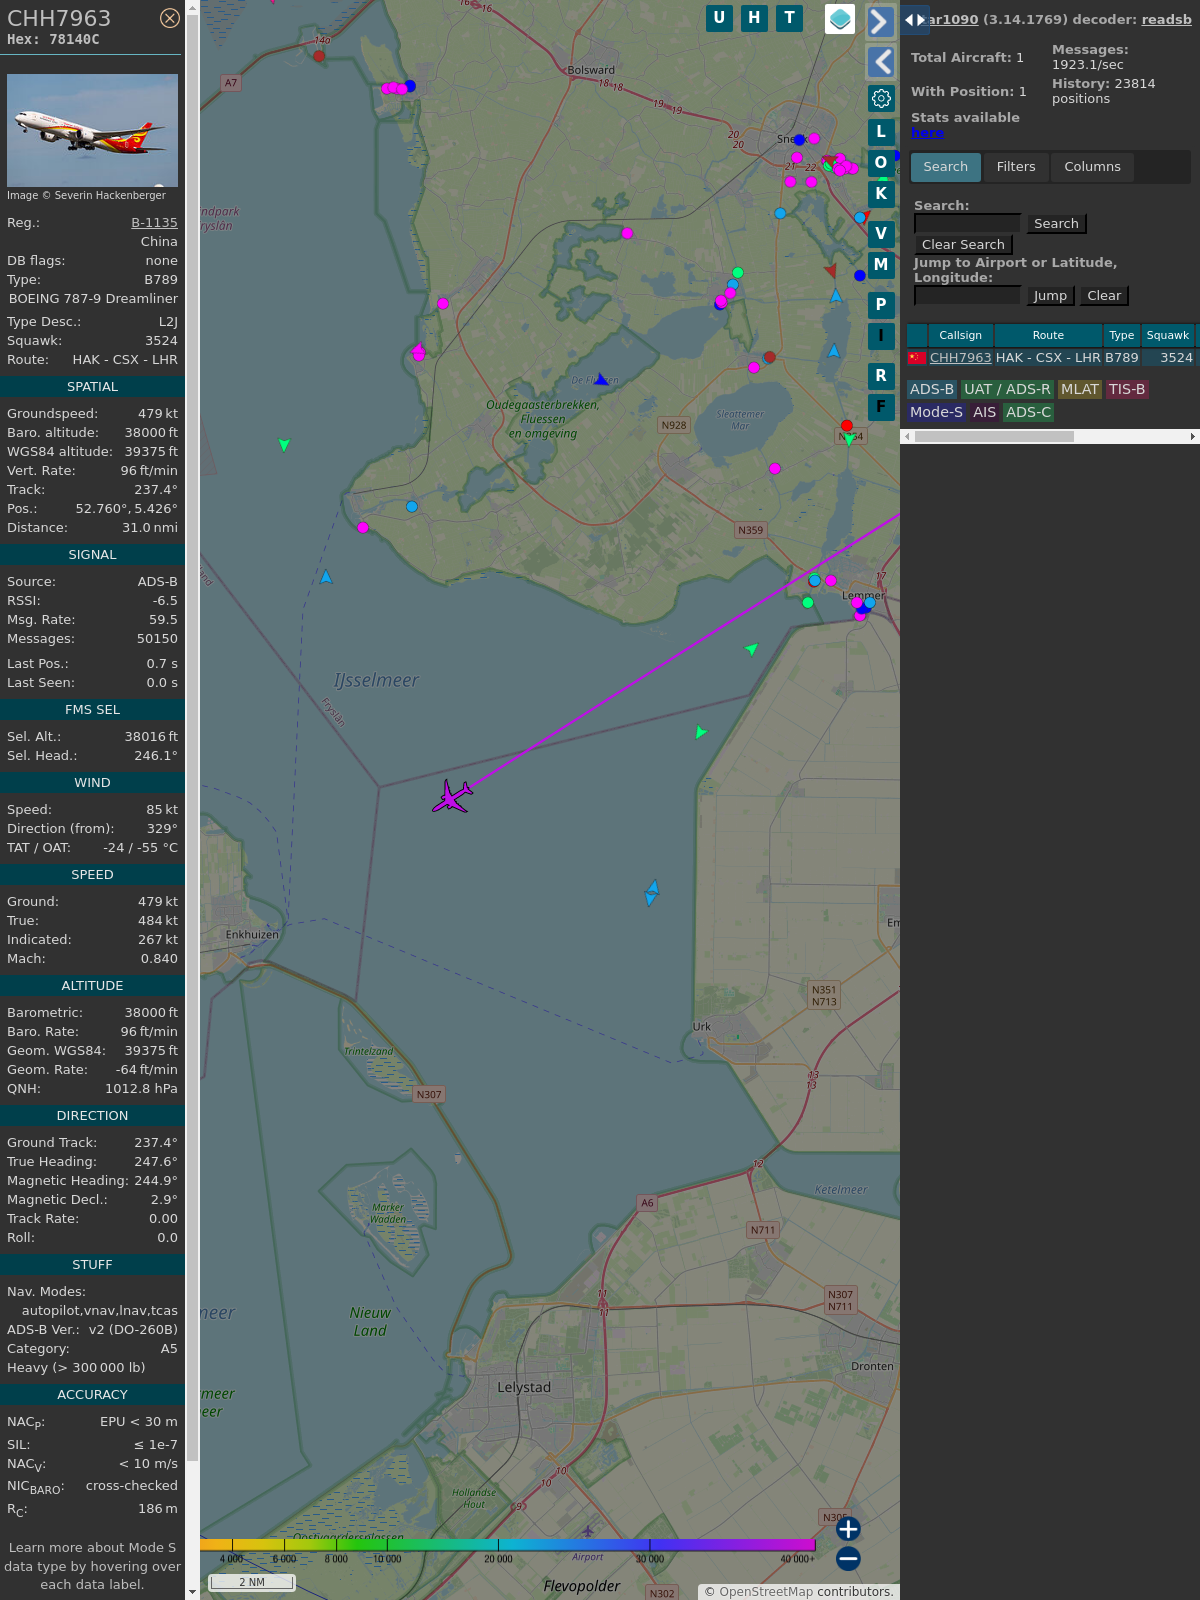
Task: Toggle the TIS-B source filter
Action: coord(1126,389)
